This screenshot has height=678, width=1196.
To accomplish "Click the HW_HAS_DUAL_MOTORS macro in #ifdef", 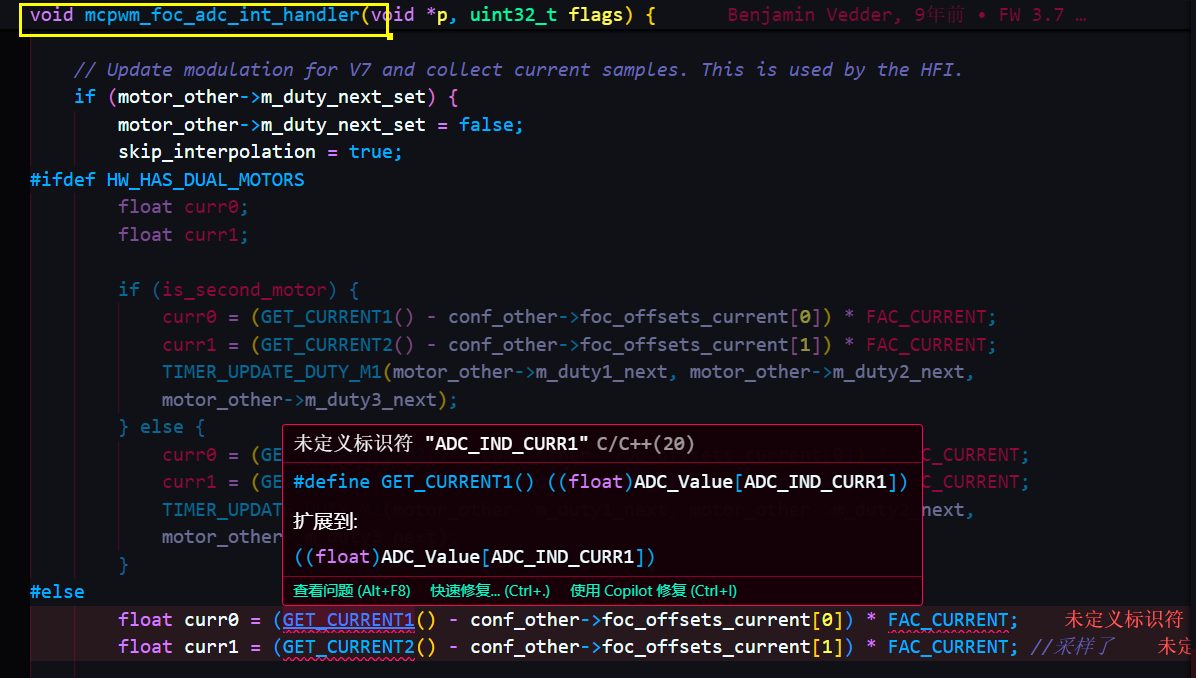I will [x=205, y=180].
